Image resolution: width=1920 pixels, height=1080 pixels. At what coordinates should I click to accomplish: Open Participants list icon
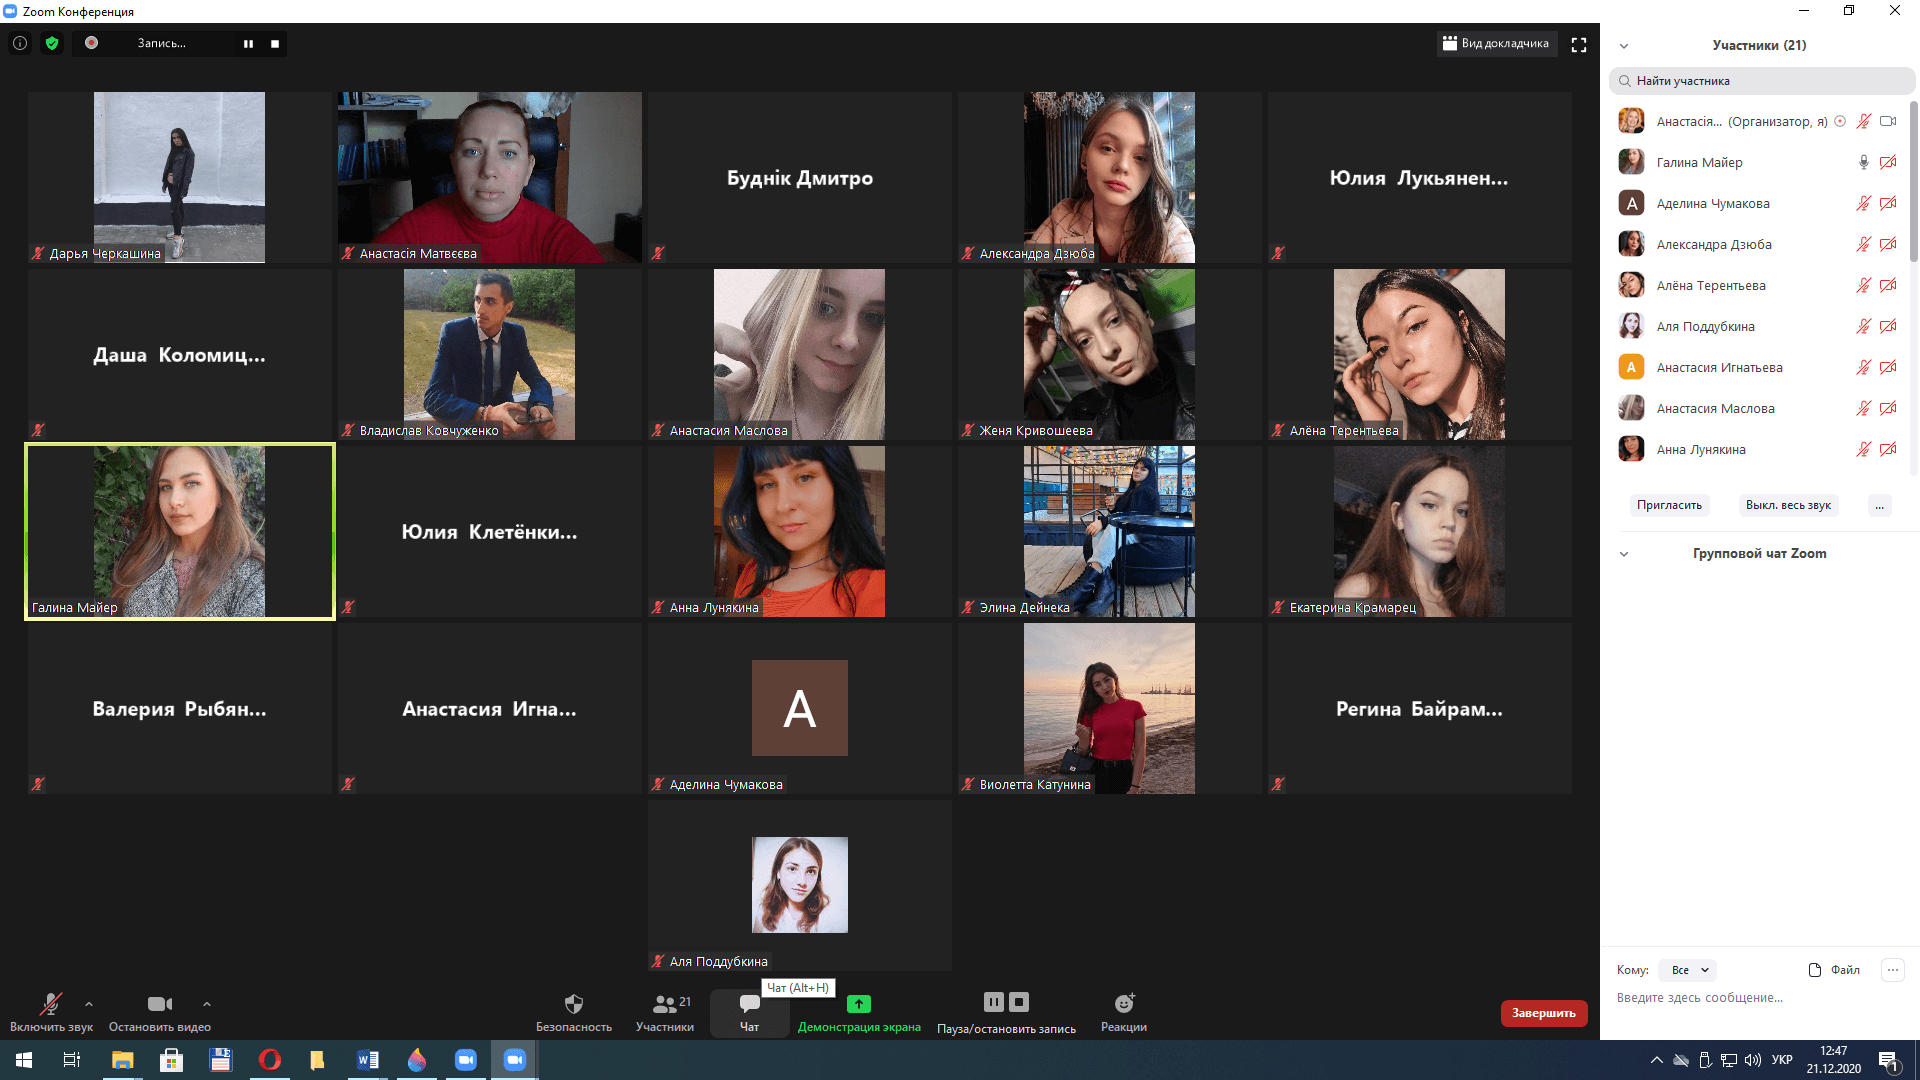[x=664, y=1004]
